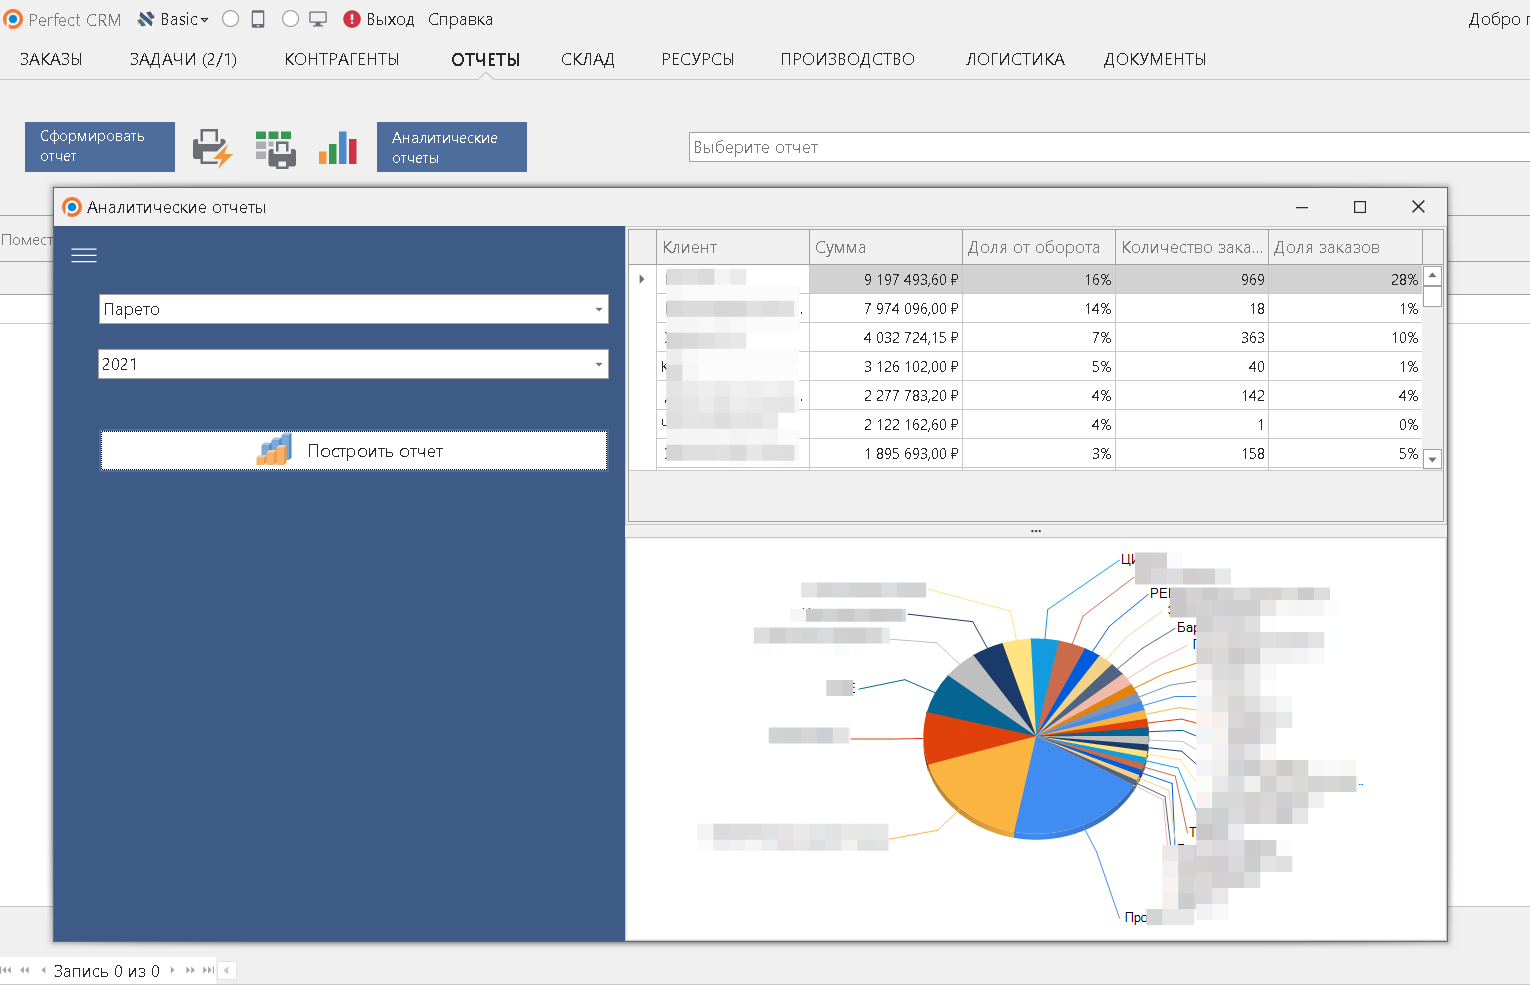
Task: Open the Basic theme dropdown
Action: (173, 19)
